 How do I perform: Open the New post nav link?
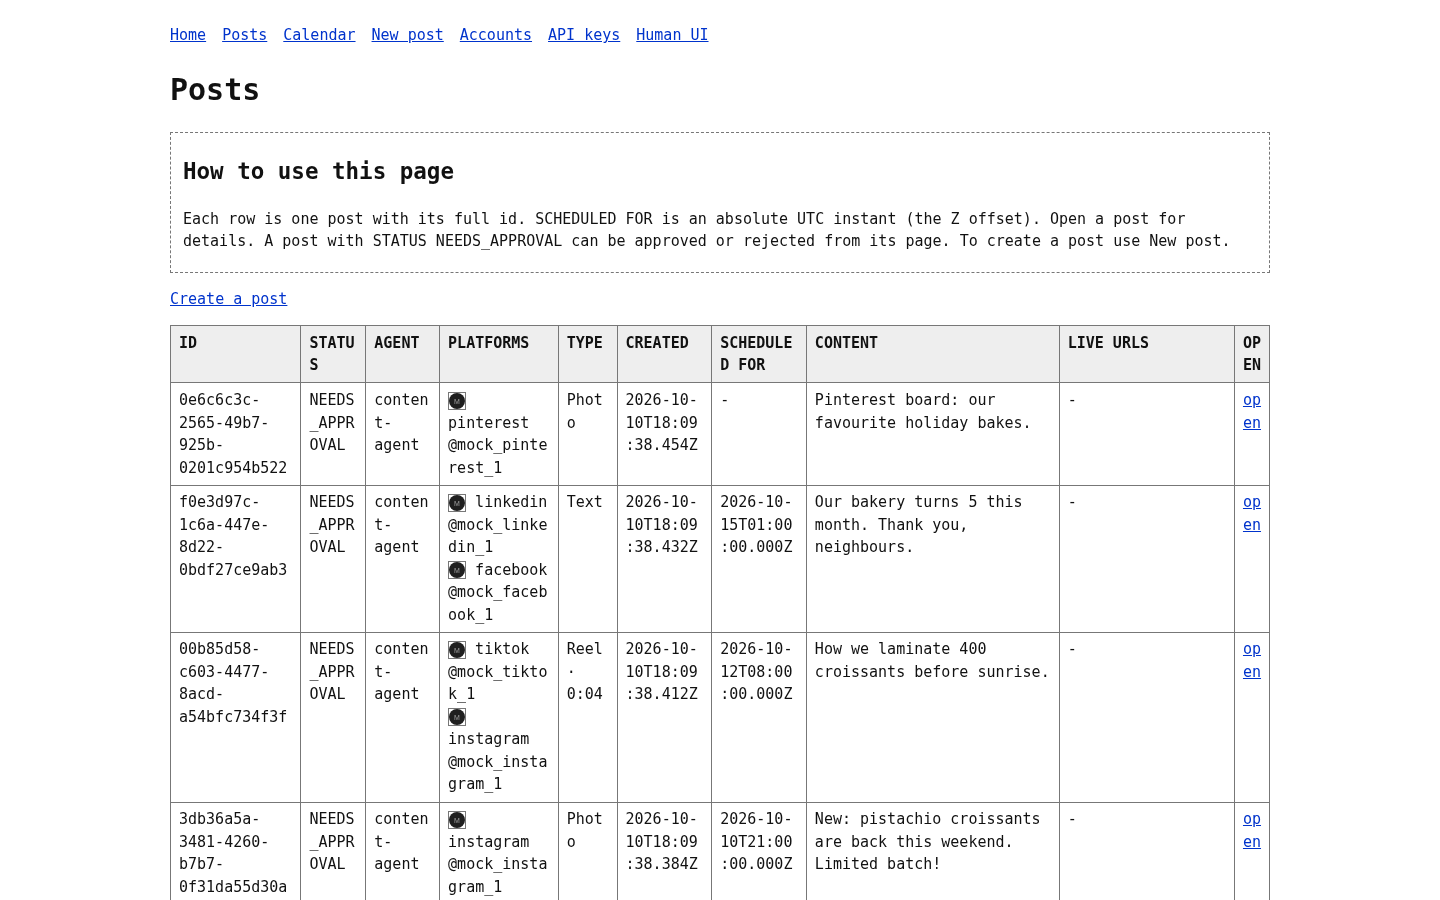(x=407, y=35)
